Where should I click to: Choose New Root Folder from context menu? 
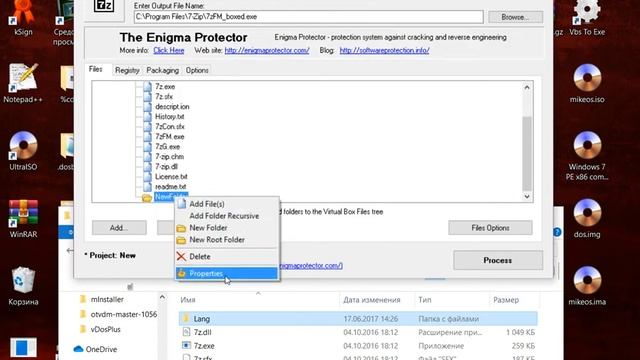pyautogui.click(x=227, y=240)
